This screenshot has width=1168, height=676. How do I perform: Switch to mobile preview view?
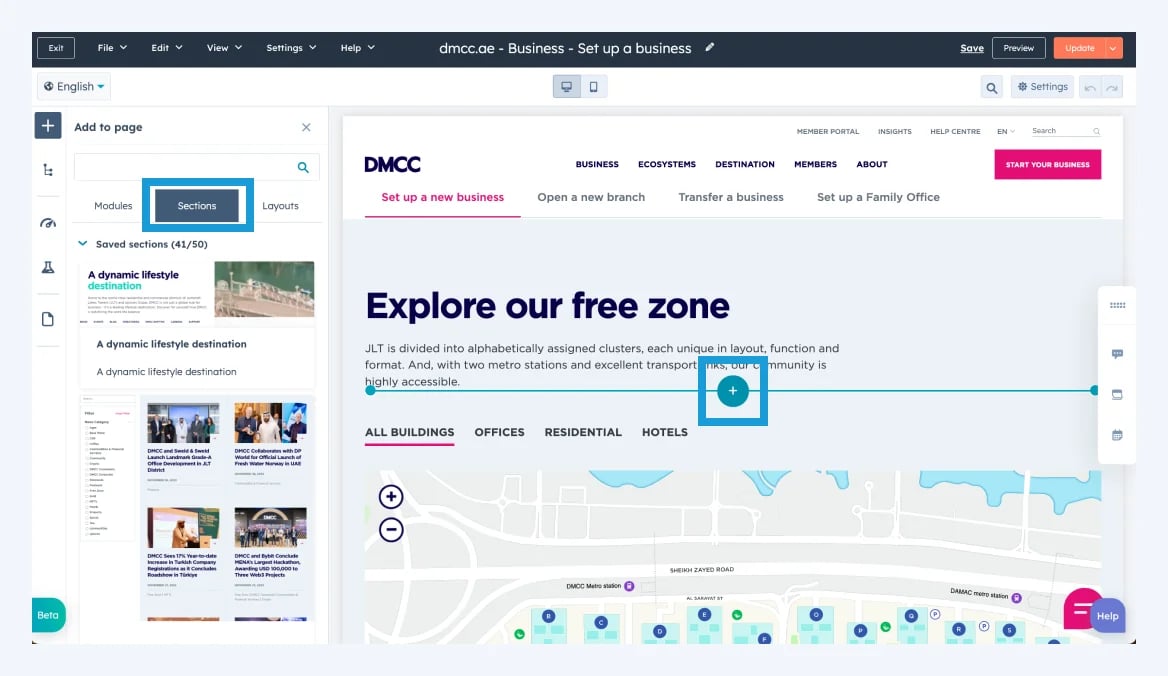(594, 86)
